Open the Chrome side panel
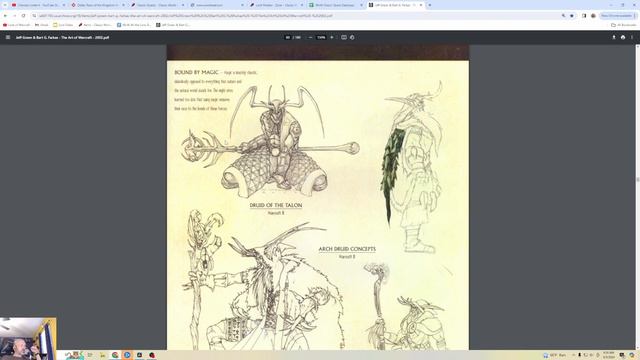640x360 pixels. (584, 16)
